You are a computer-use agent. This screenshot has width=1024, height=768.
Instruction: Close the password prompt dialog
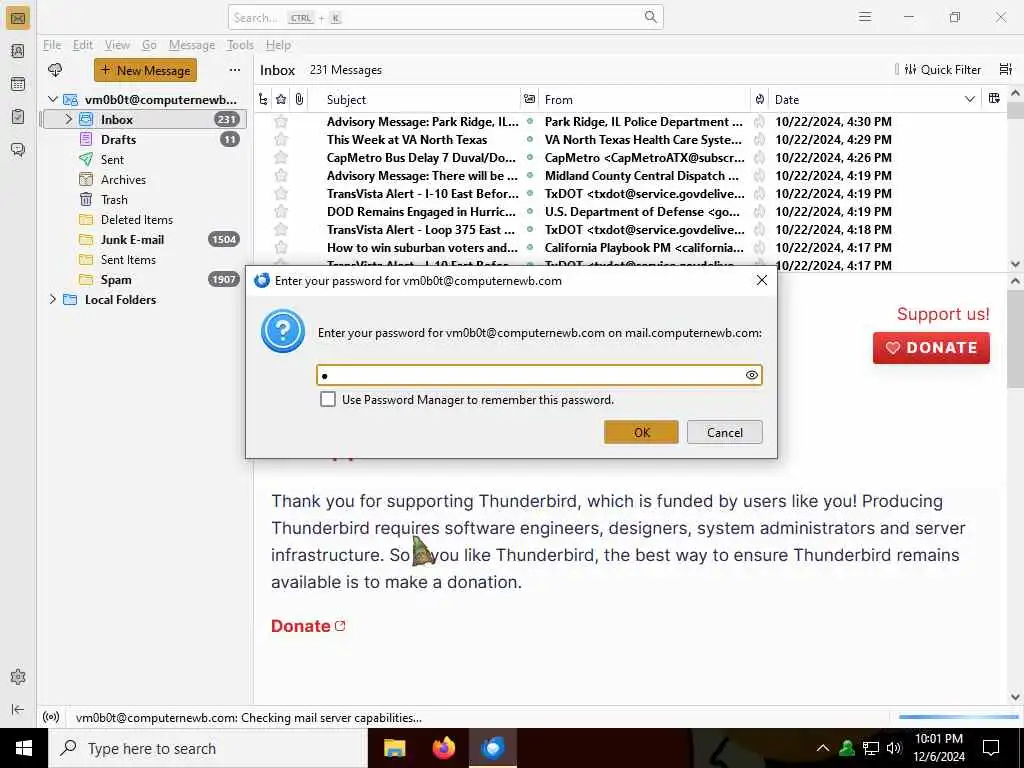[x=761, y=280]
